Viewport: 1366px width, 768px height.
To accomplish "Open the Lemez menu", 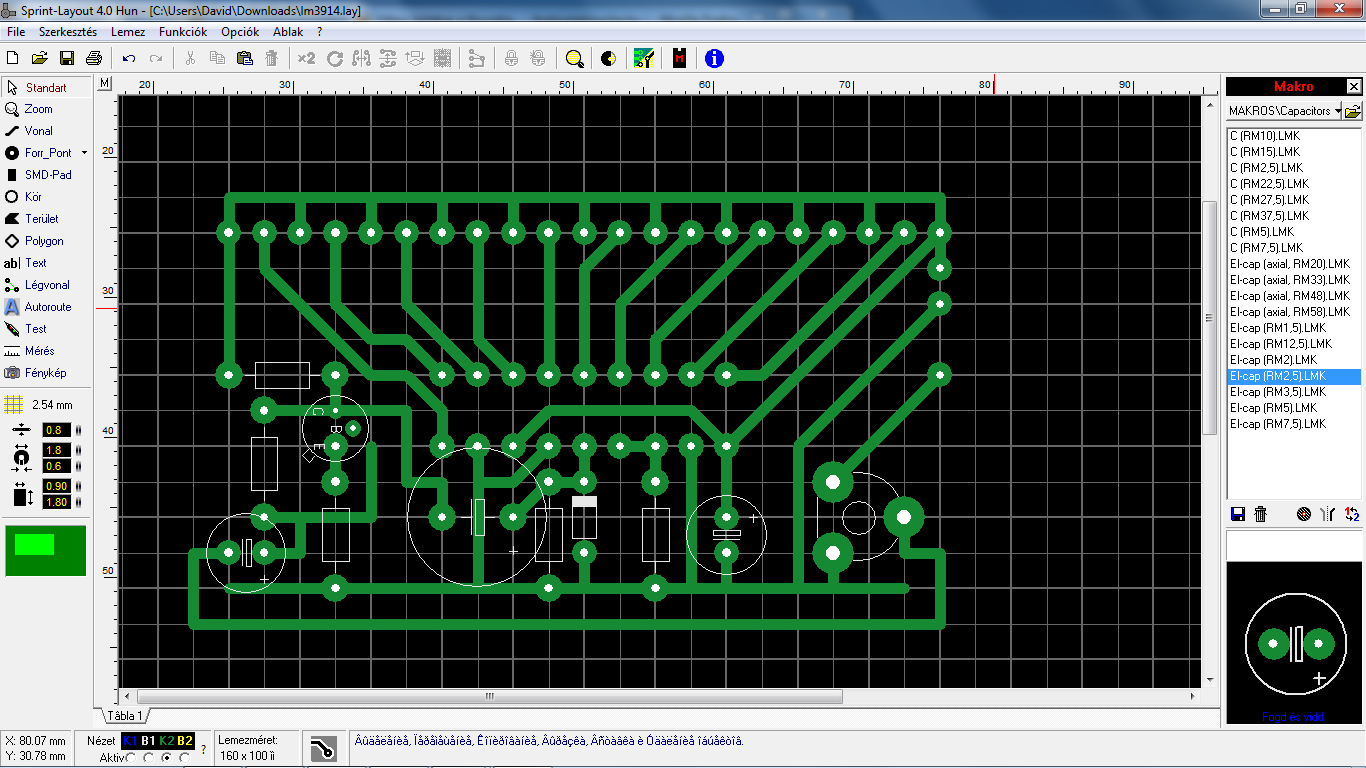I will [x=128, y=32].
